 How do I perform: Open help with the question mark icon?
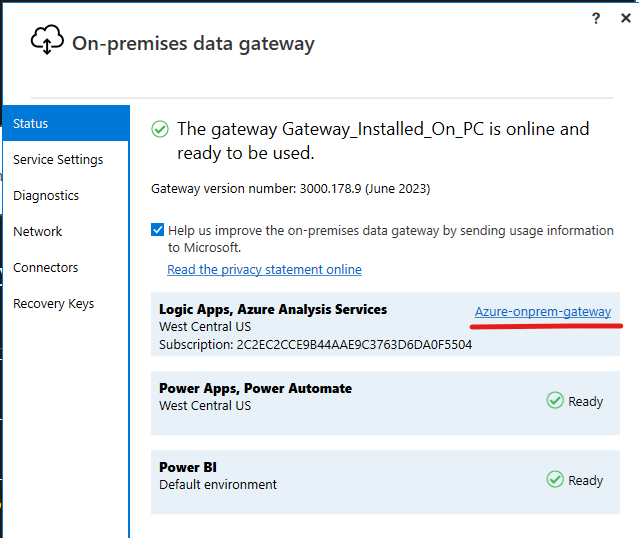(x=596, y=18)
